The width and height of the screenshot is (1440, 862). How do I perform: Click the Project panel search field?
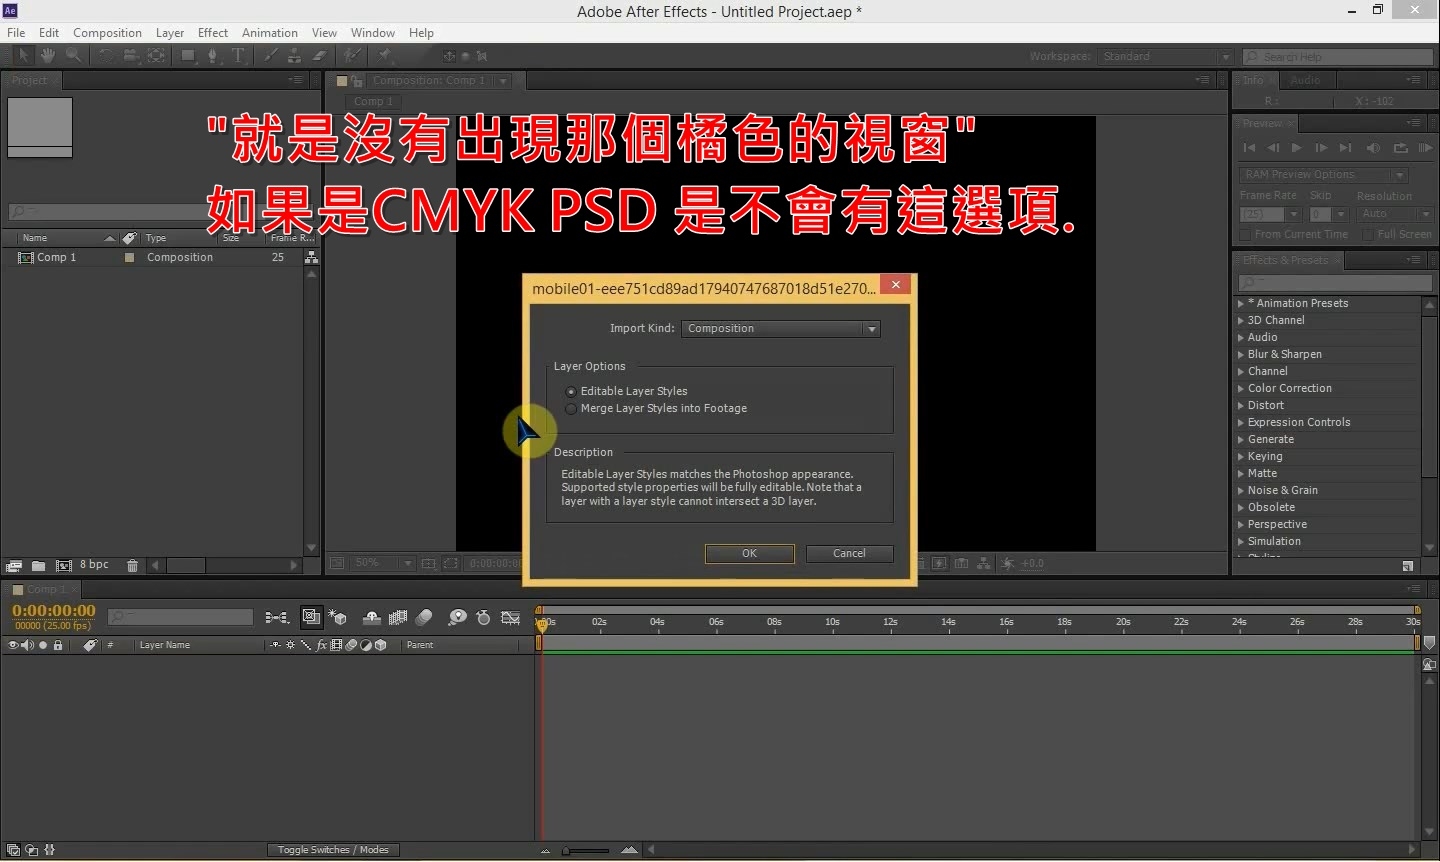coord(110,212)
